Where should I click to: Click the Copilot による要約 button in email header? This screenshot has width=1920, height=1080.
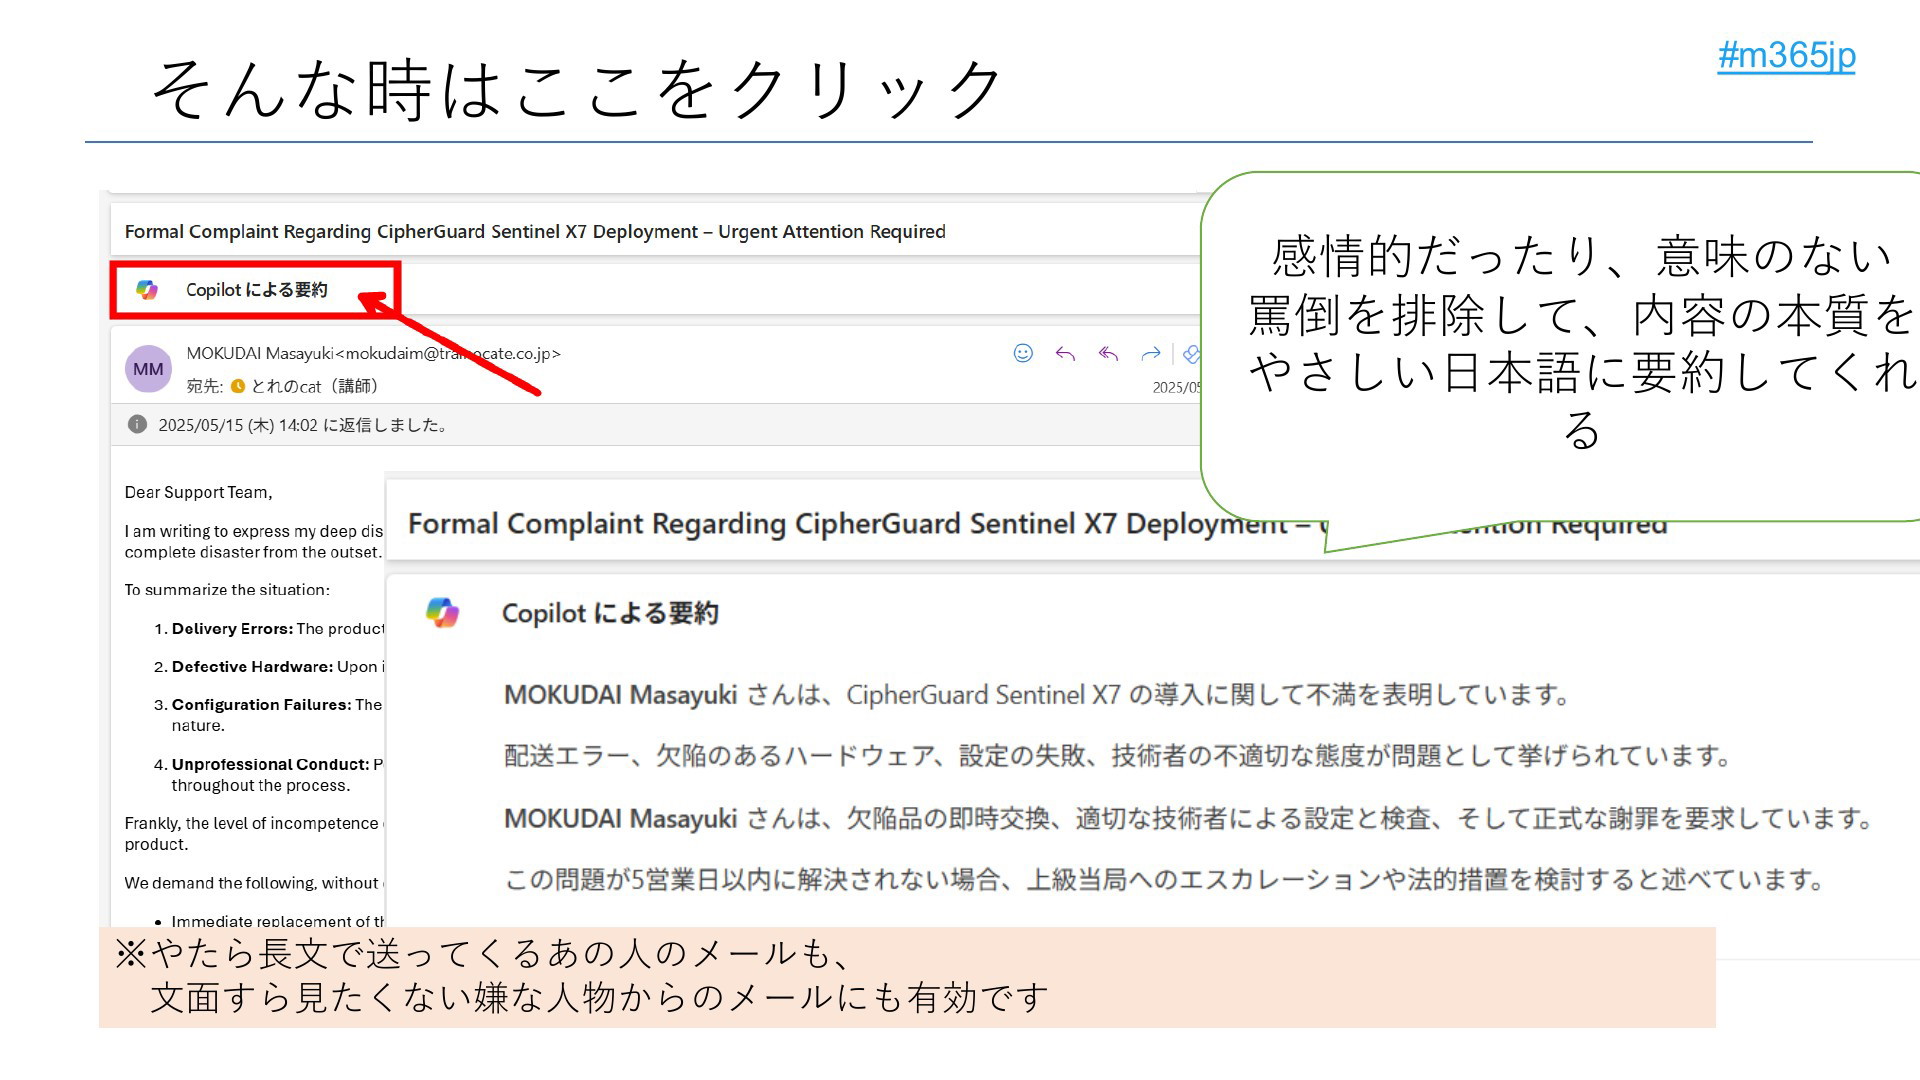pos(256,290)
